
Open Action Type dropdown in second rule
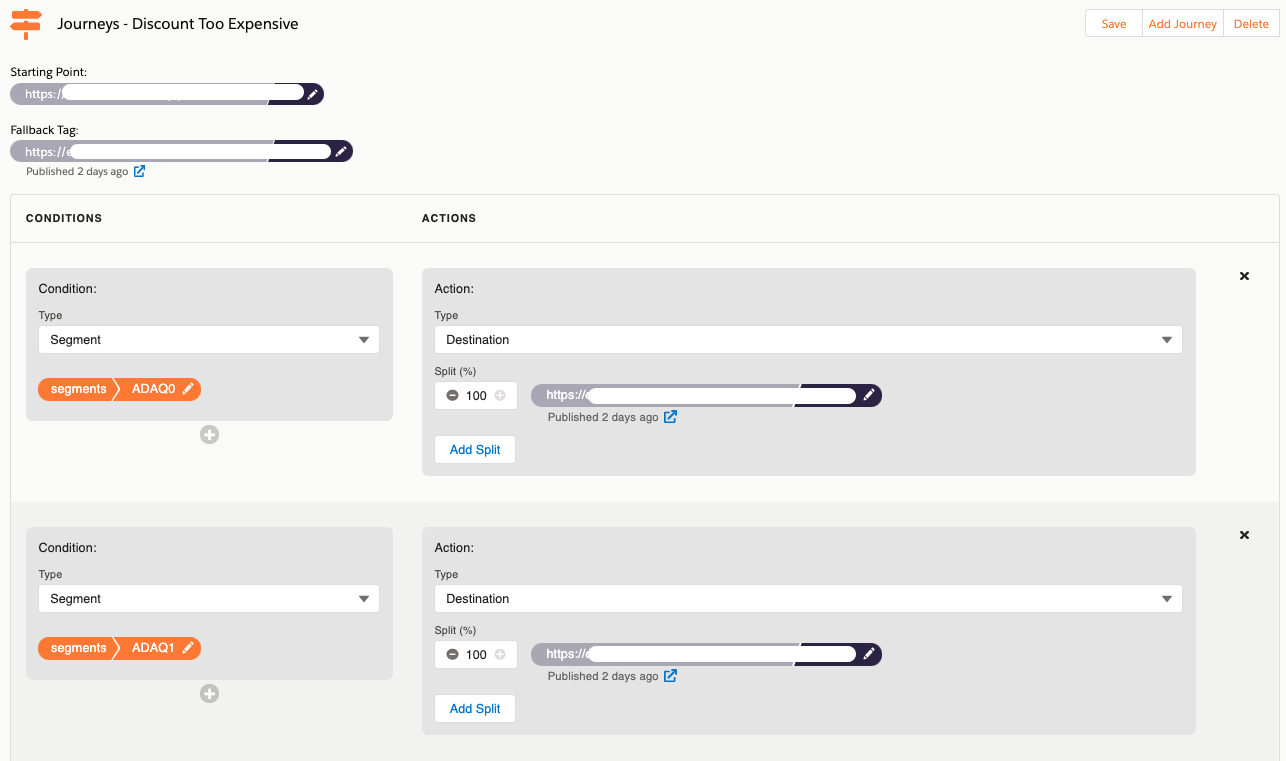[x=808, y=599]
